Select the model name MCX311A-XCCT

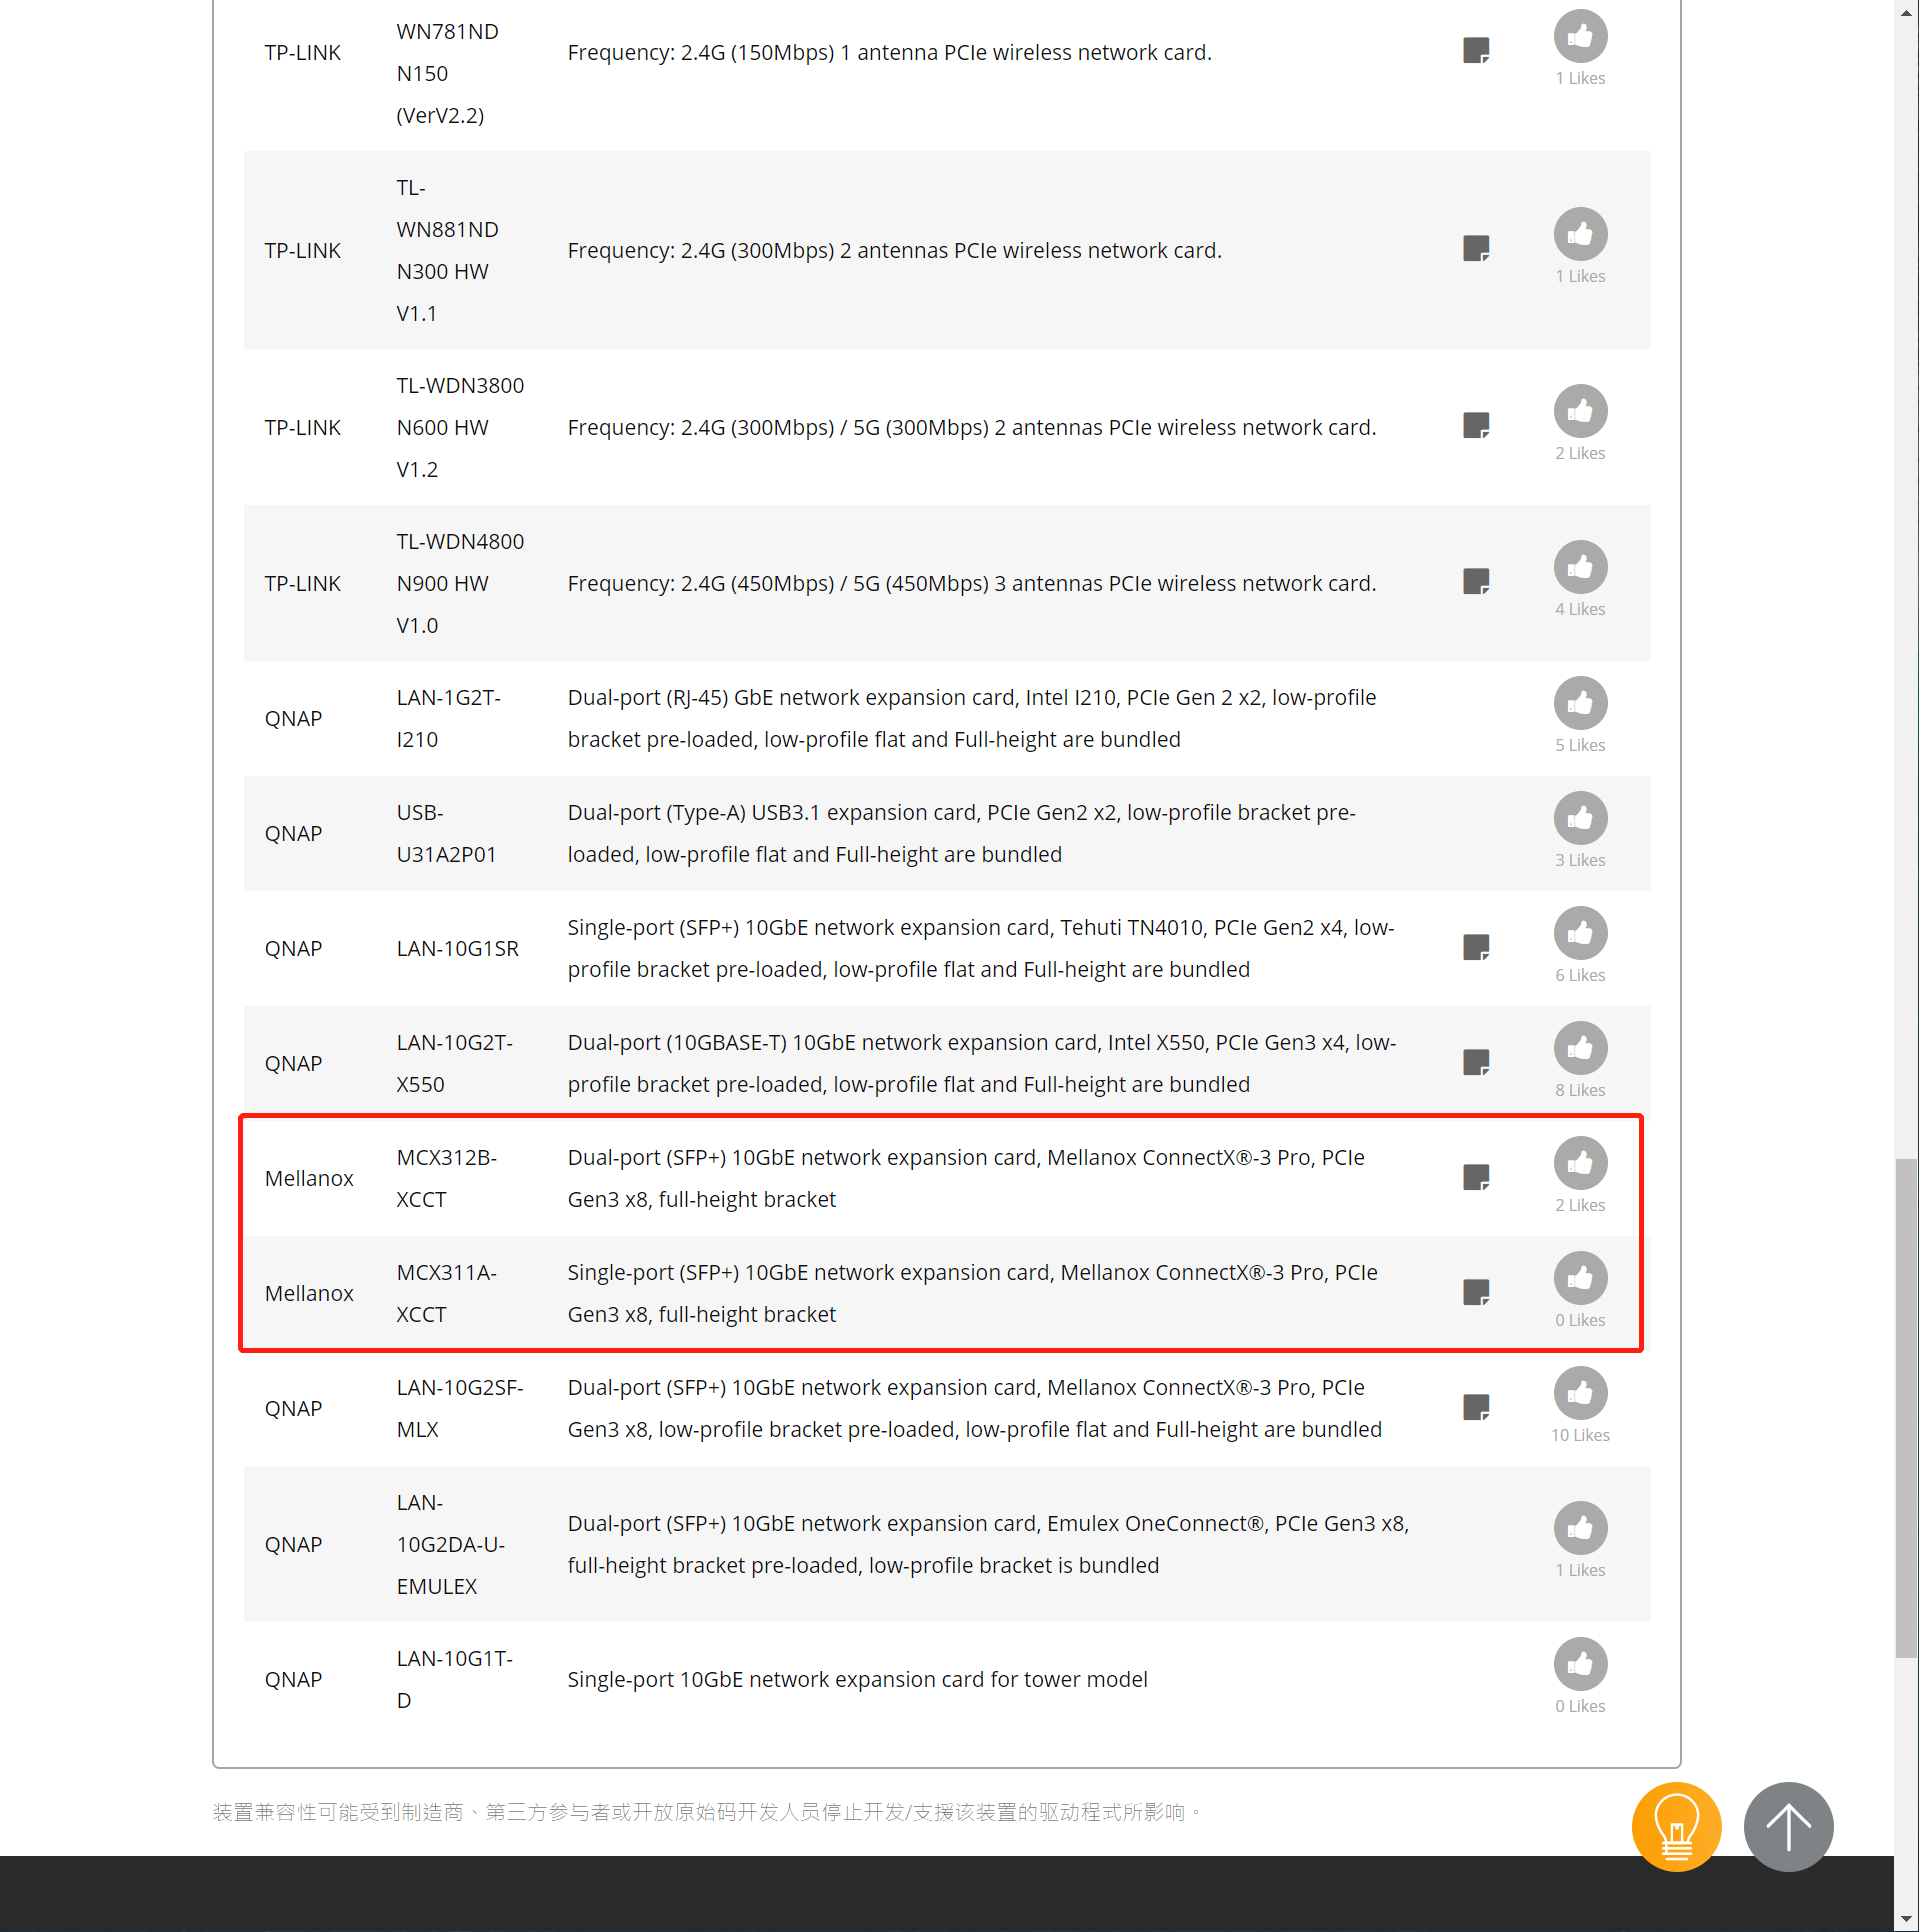tap(446, 1294)
